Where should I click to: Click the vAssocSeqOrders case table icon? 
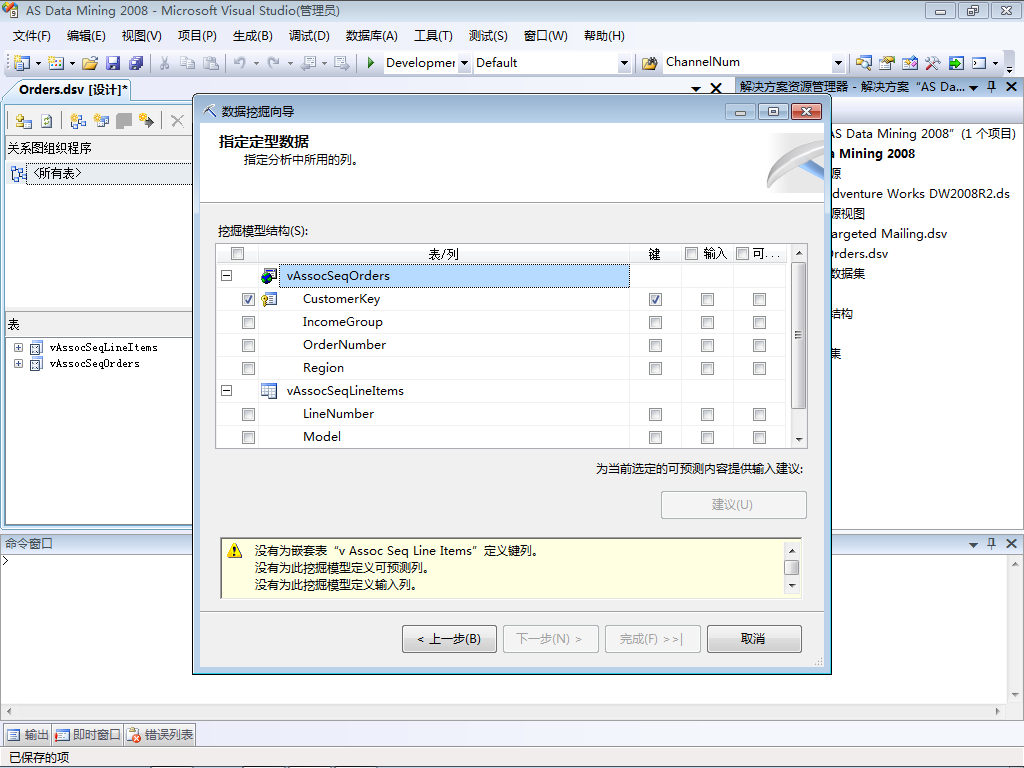click(x=268, y=276)
